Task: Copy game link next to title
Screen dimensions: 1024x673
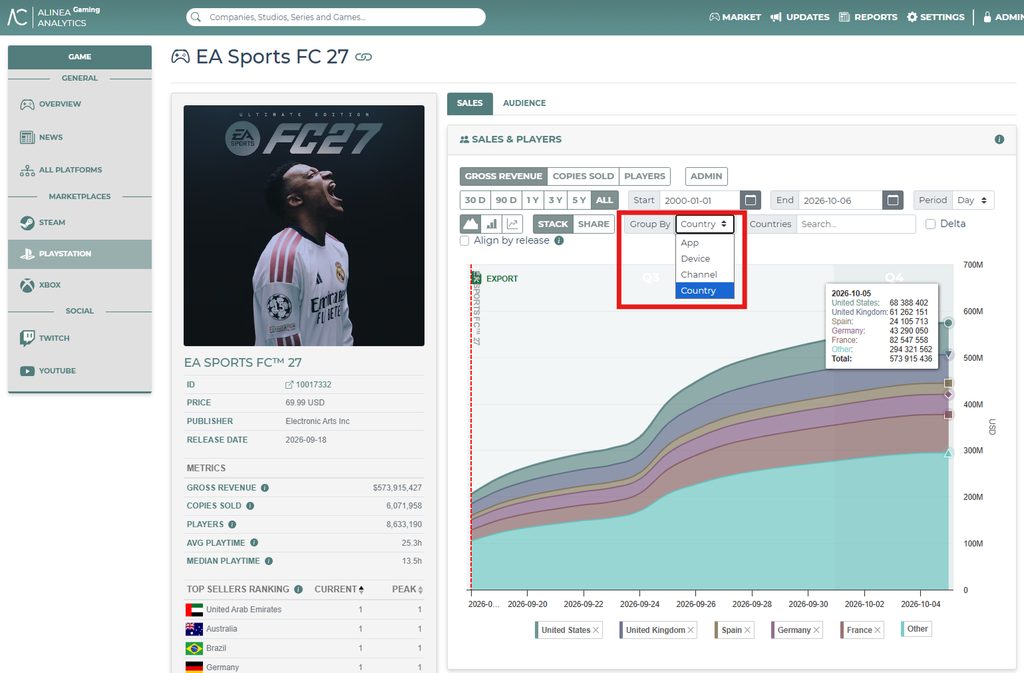Action: pyautogui.click(x=364, y=57)
